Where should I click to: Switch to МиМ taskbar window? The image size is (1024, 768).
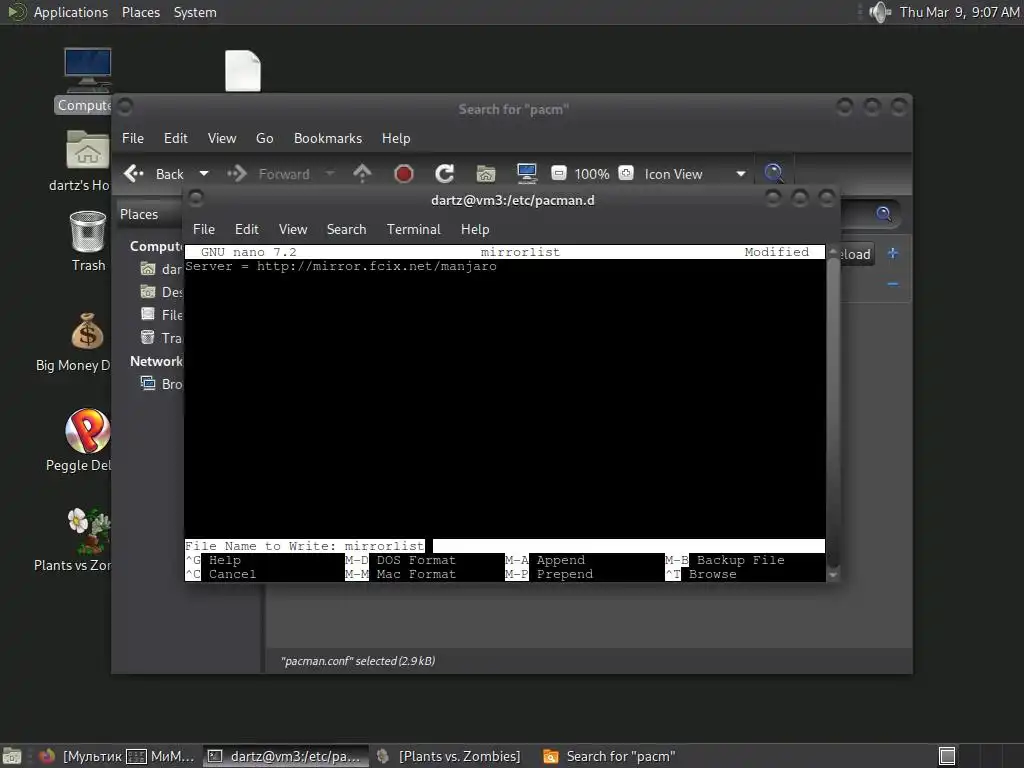click(161, 756)
